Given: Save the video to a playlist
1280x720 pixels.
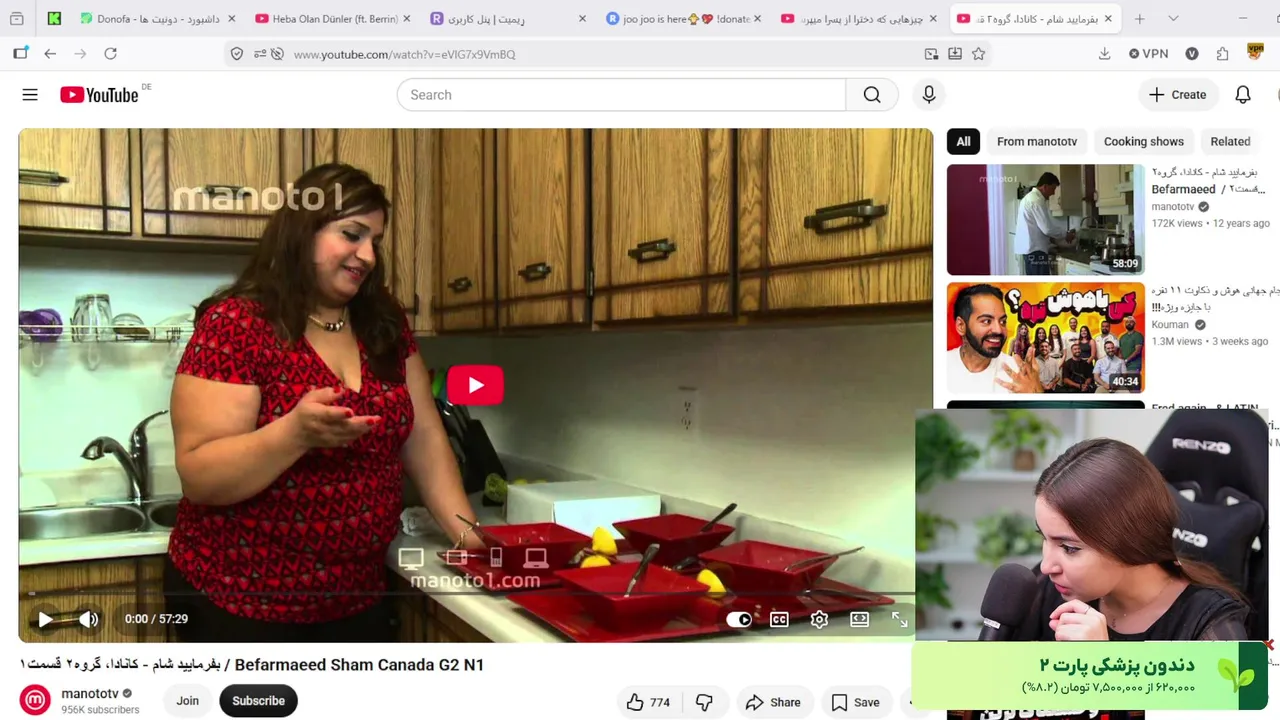Looking at the screenshot, I should (855, 702).
